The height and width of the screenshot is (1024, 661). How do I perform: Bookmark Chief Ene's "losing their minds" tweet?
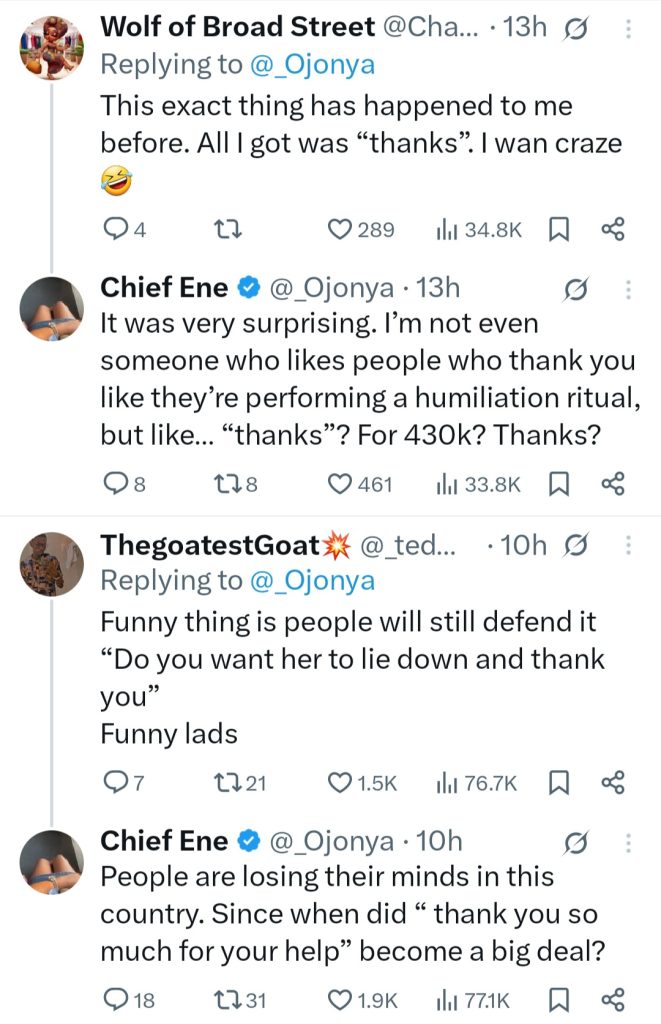[558, 999]
